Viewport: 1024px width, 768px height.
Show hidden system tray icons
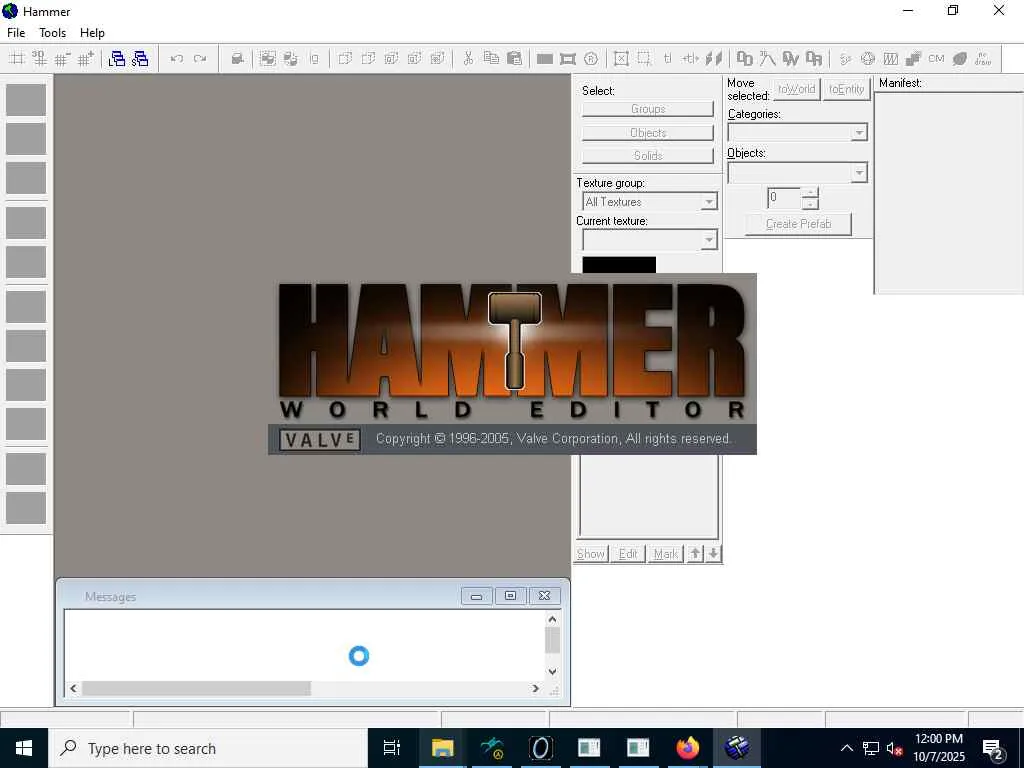[x=846, y=748]
